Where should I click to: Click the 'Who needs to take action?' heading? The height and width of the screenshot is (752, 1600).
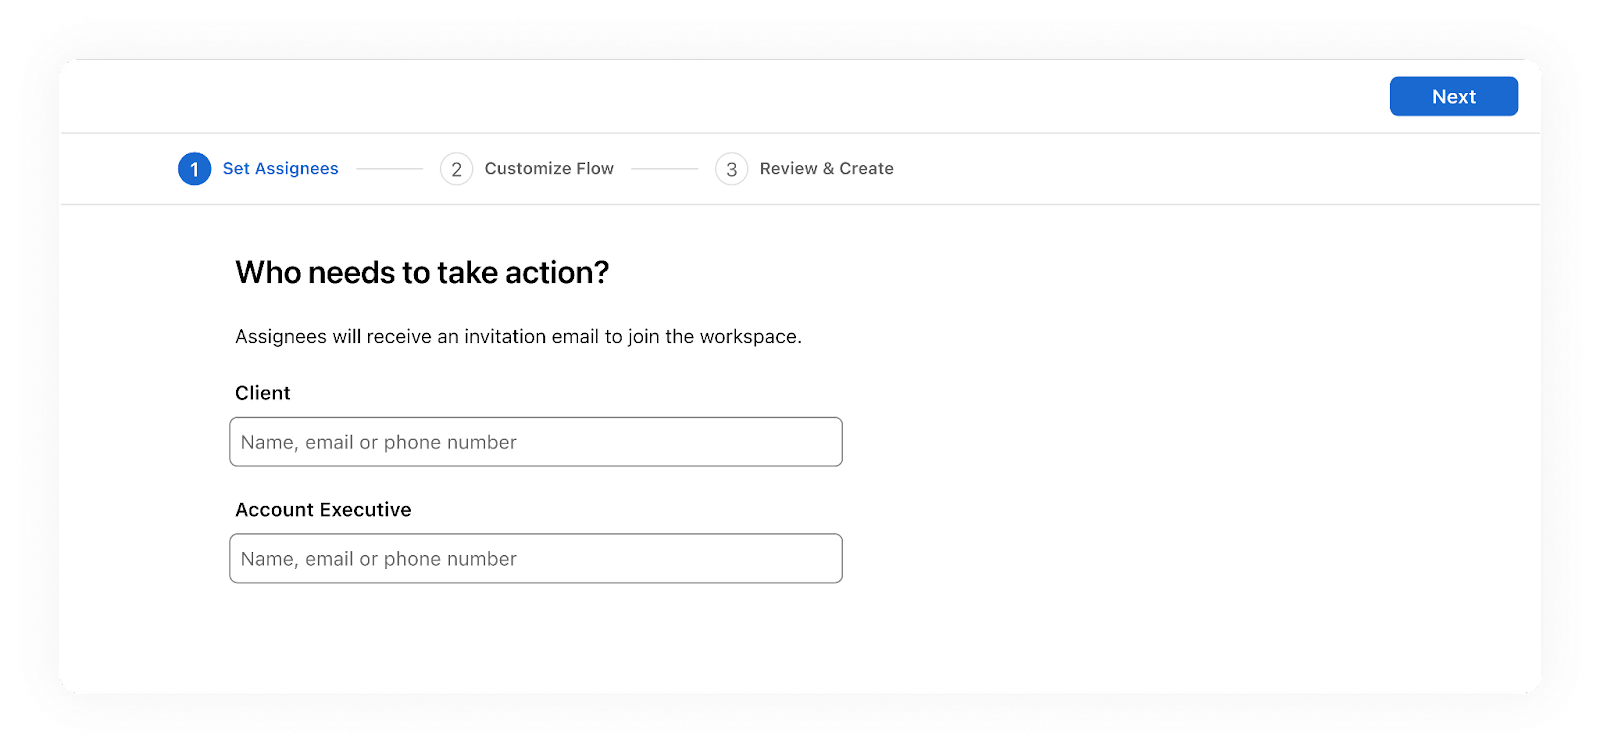[422, 273]
